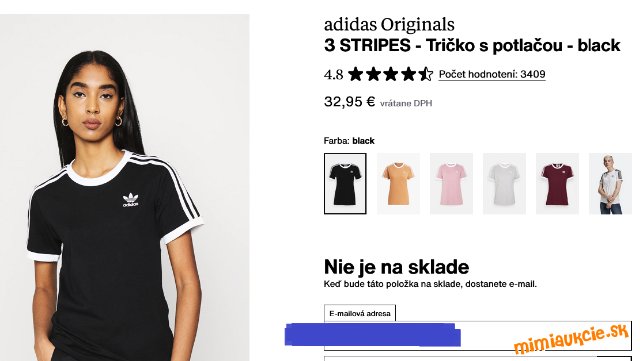Choose the orange t-shirt color variant

click(398, 183)
